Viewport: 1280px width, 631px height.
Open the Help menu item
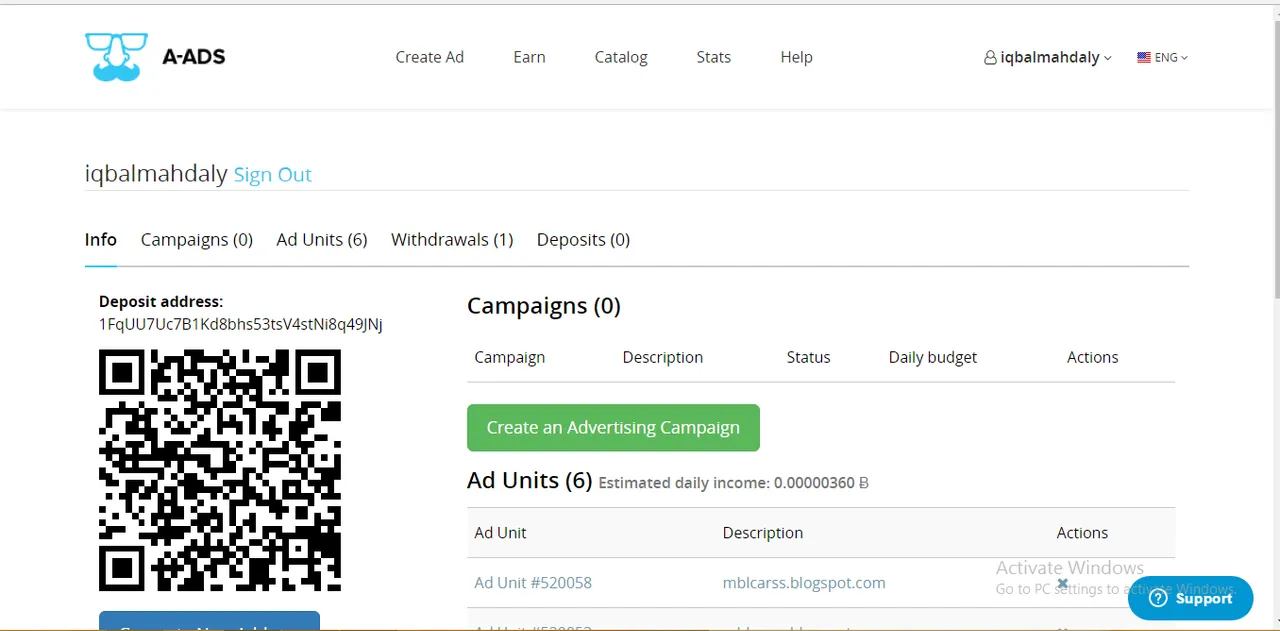click(x=796, y=57)
